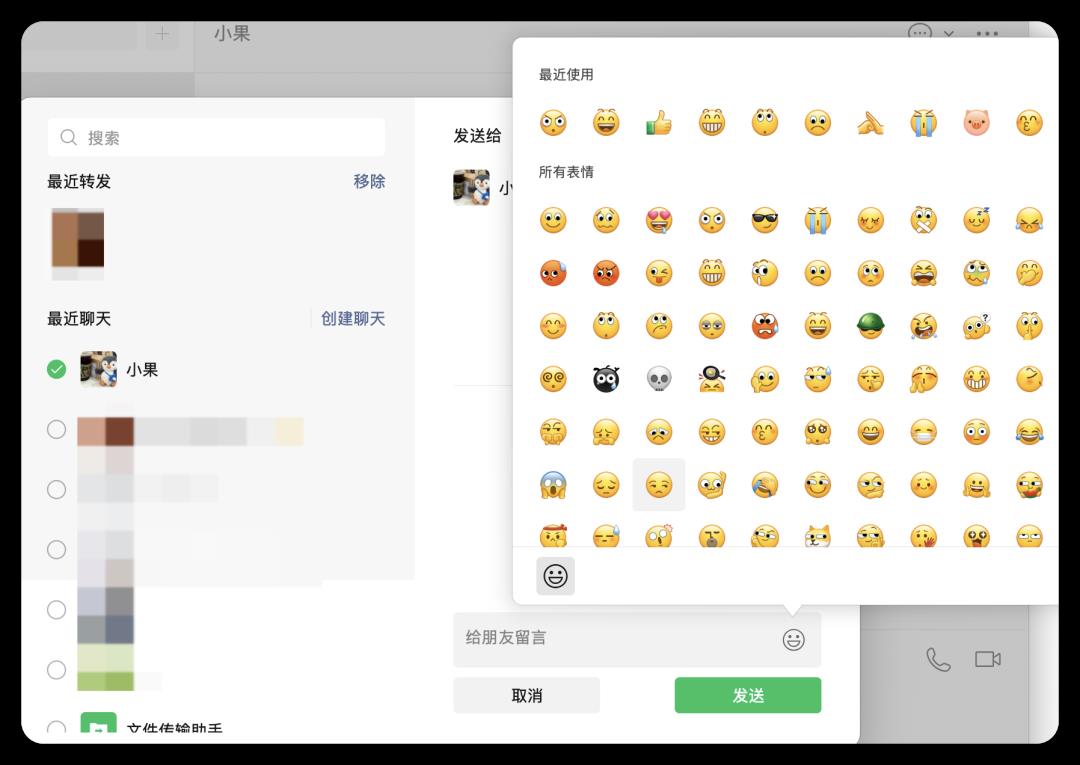Start a video call with the camera icon

(x=988, y=658)
